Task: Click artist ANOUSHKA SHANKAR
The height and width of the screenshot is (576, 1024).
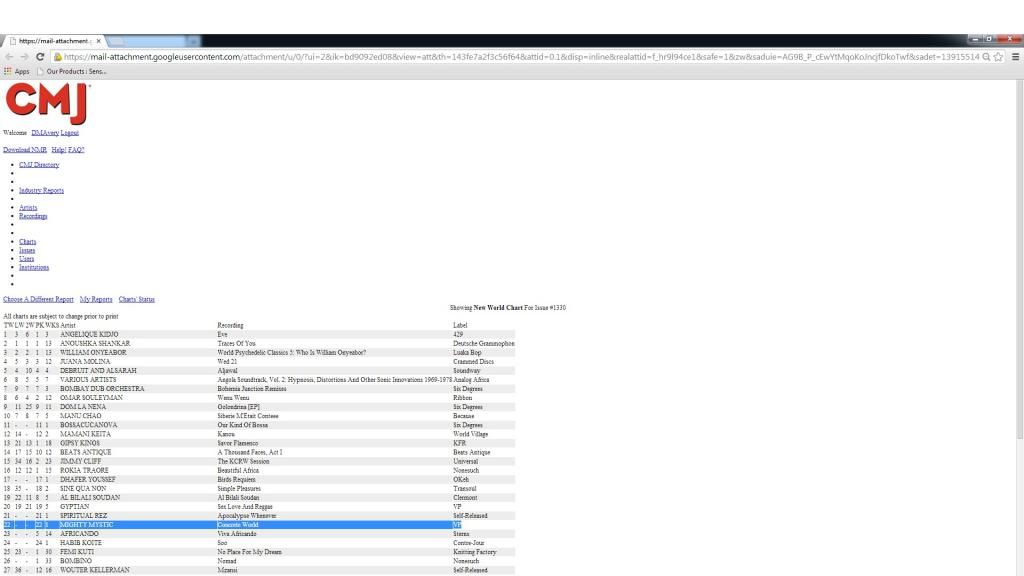Action: (95, 344)
